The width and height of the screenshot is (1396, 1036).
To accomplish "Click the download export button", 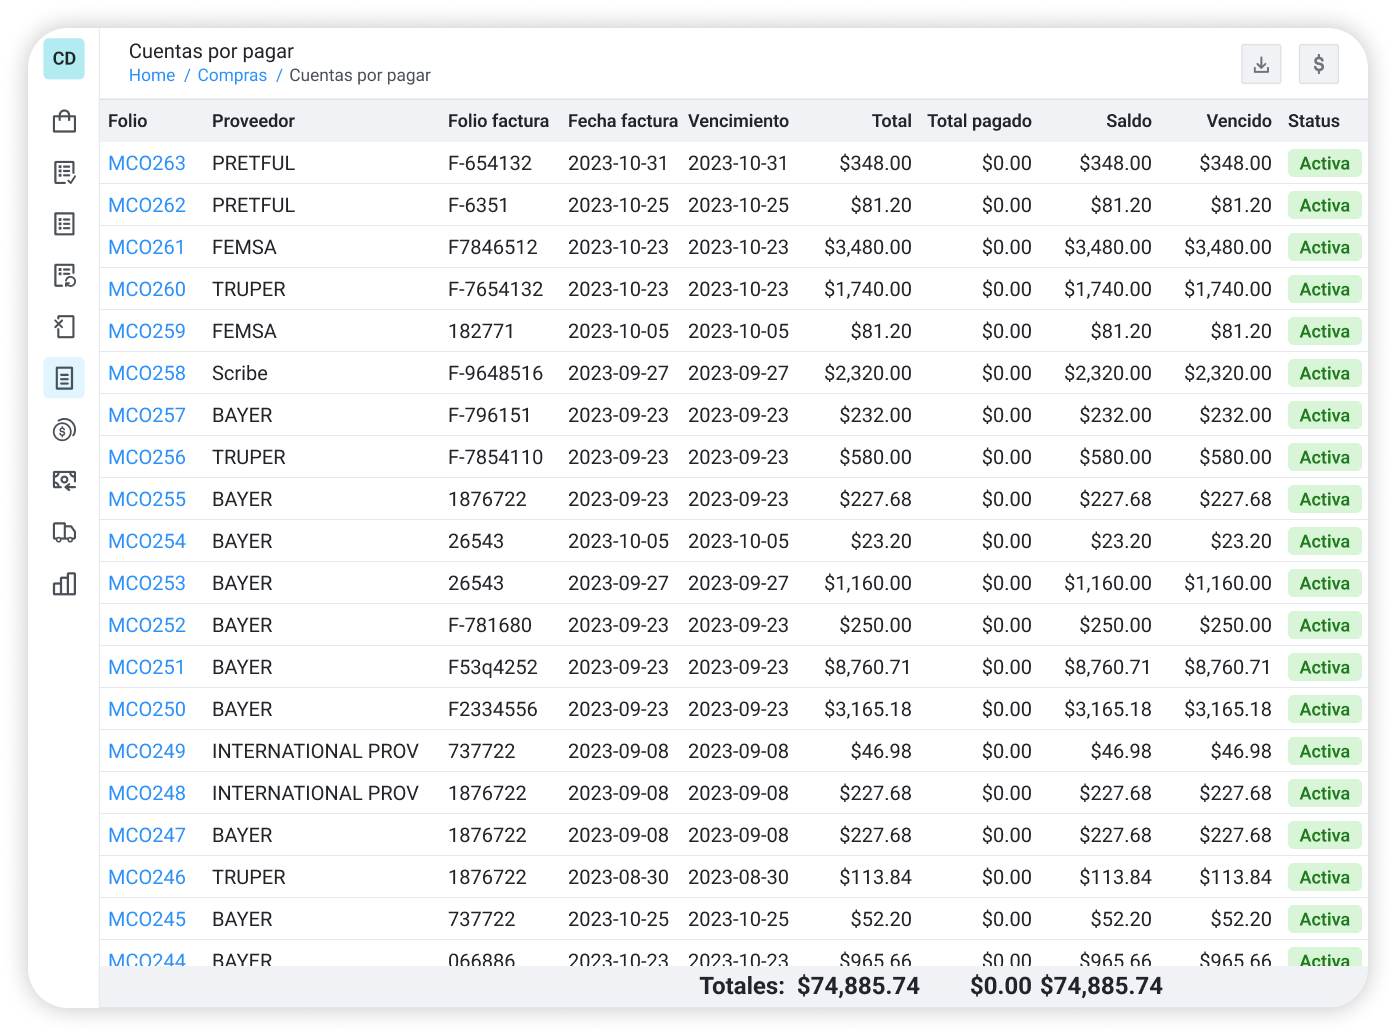I will coord(1261,65).
